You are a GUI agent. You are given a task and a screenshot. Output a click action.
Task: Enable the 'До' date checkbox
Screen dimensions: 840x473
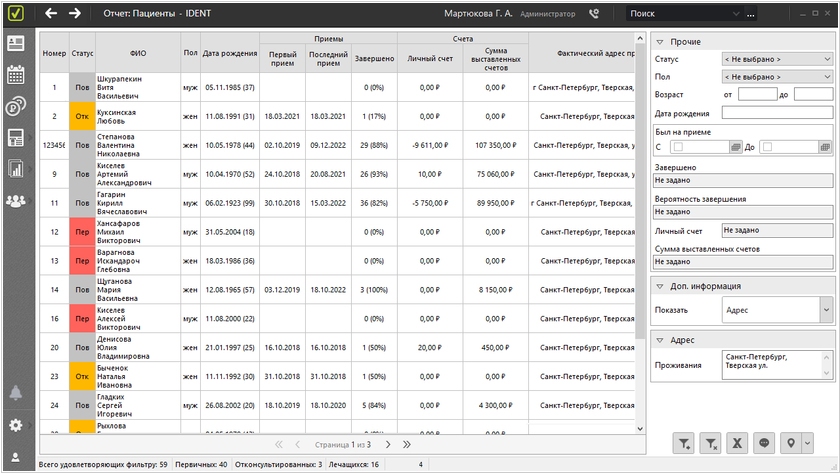767,147
